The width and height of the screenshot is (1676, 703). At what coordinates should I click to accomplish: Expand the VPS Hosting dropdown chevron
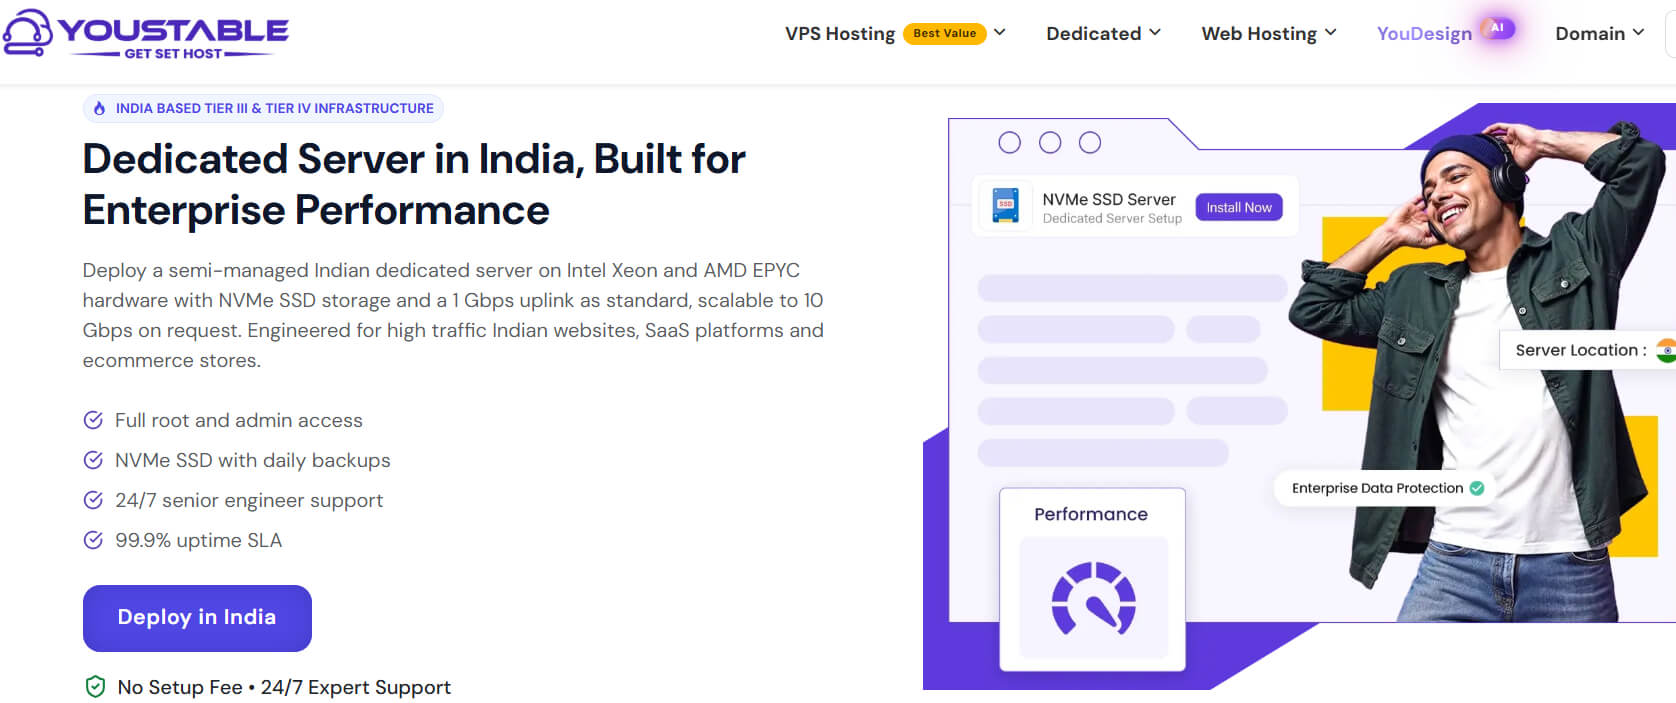[x=999, y=33]
